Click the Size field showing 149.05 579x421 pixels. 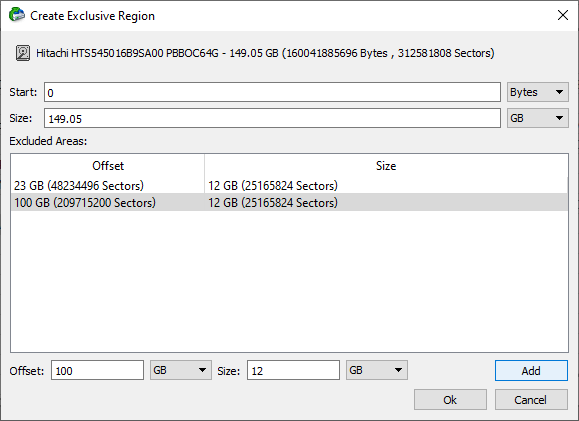(x=273, y=118)
